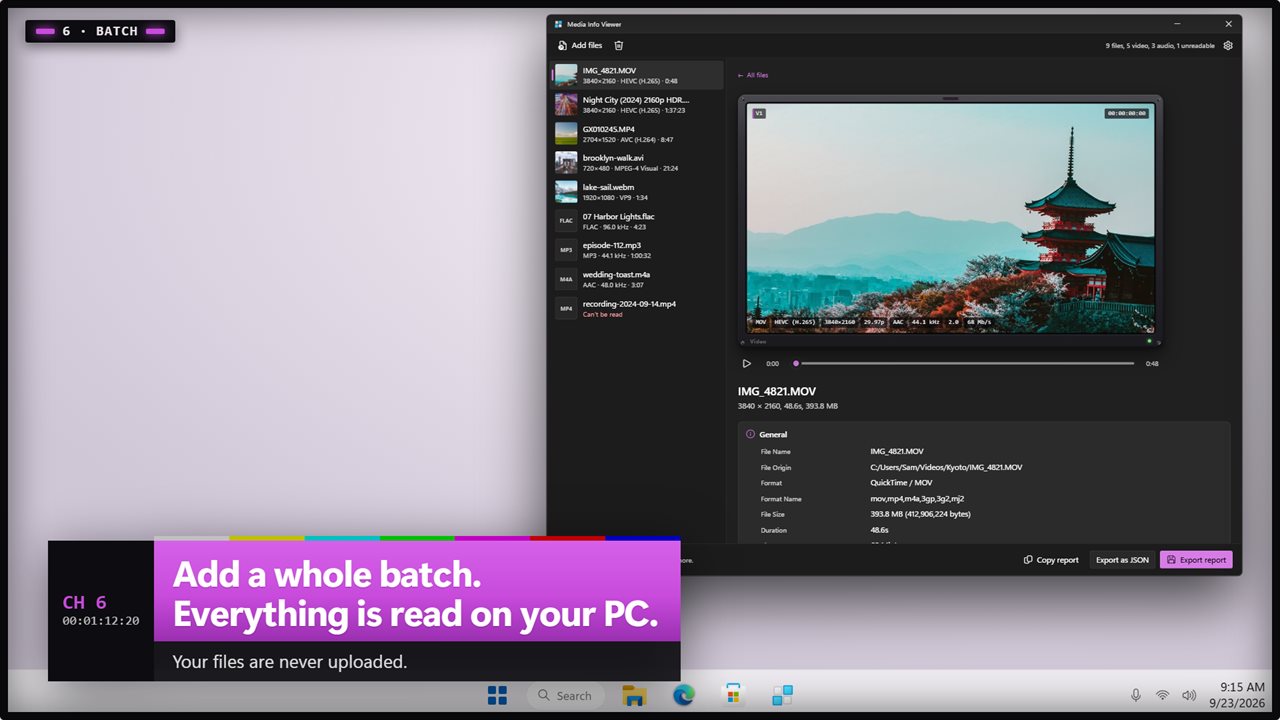Open Microsoft Store from the taskbar
Screen dimensions: 1280x720
(733, 695)
